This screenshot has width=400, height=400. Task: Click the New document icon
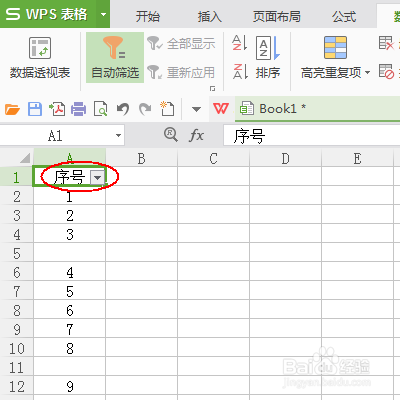click(x=167, y=109)
